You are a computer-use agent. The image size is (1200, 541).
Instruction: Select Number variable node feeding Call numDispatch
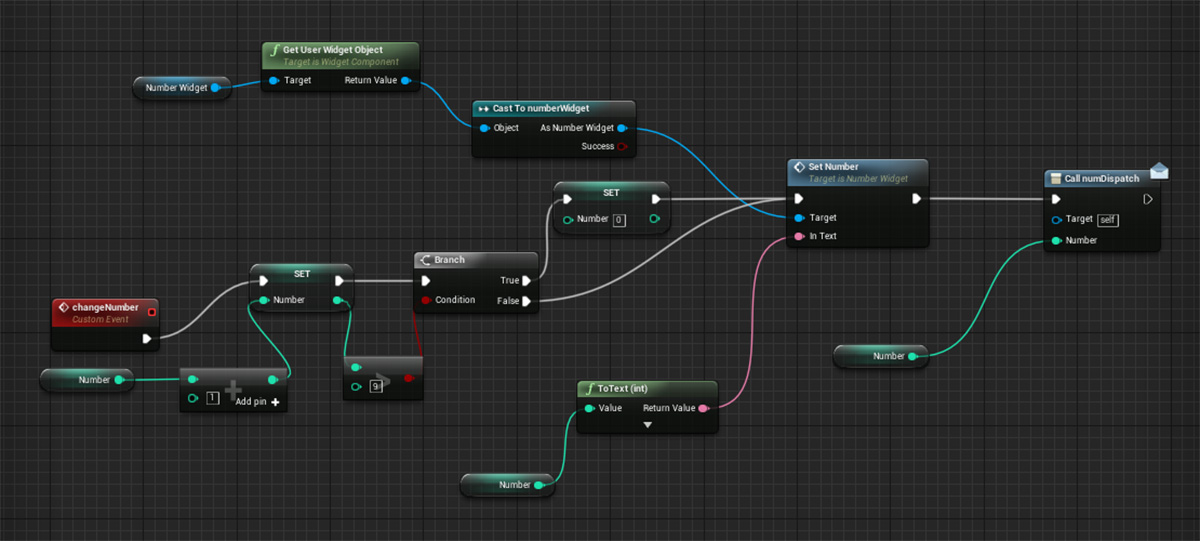point(882,356)
